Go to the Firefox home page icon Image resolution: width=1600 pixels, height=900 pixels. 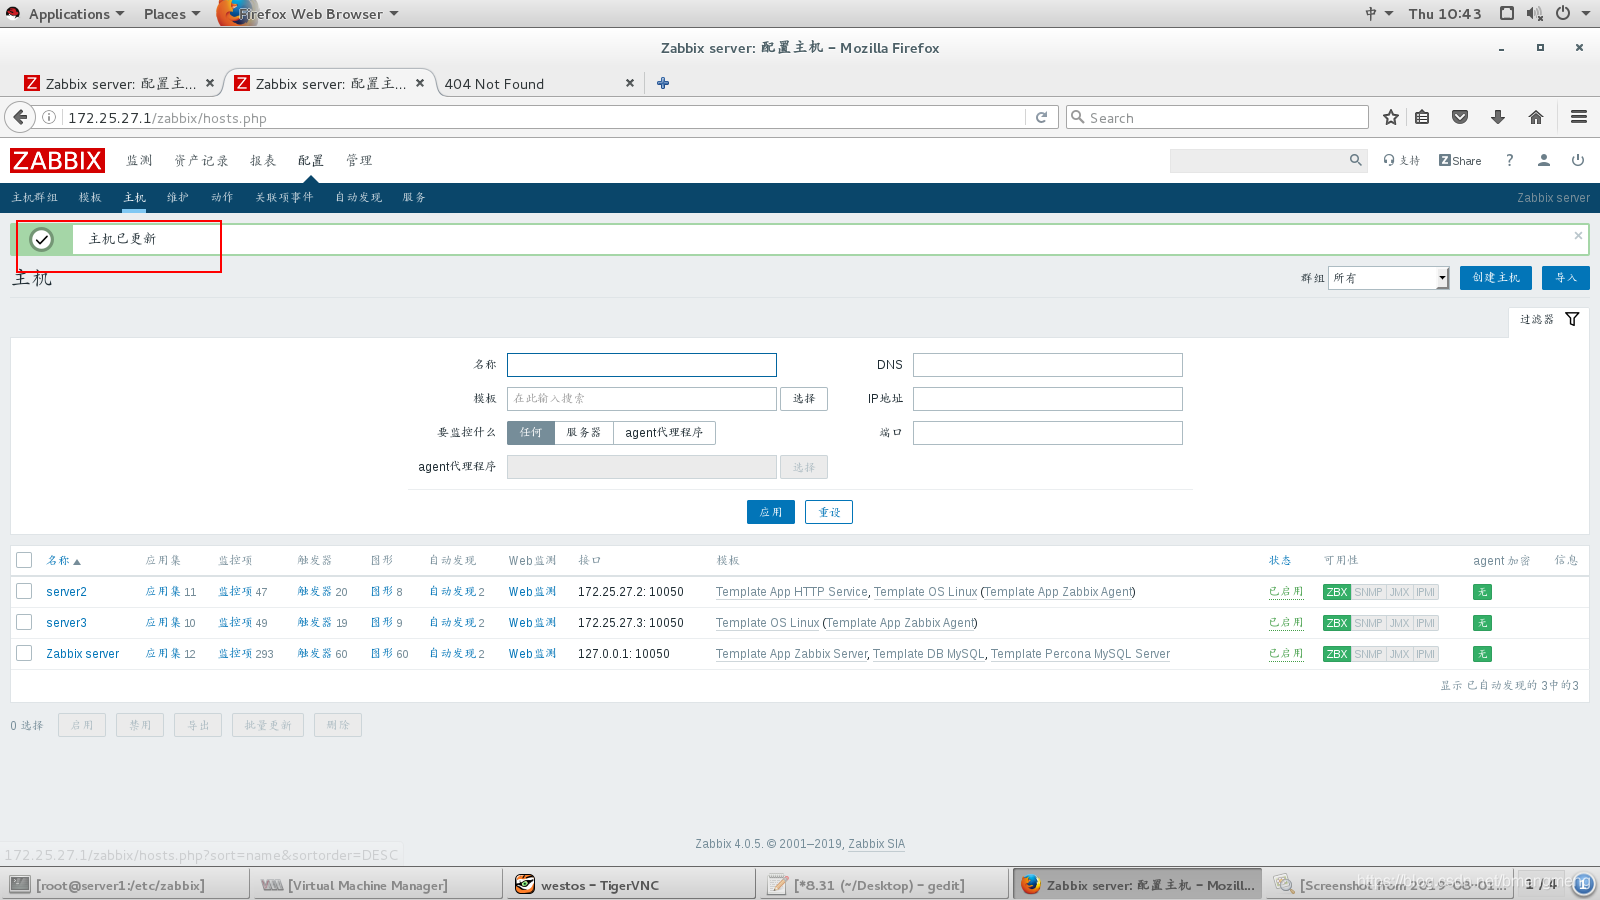tap(1536, 117)
